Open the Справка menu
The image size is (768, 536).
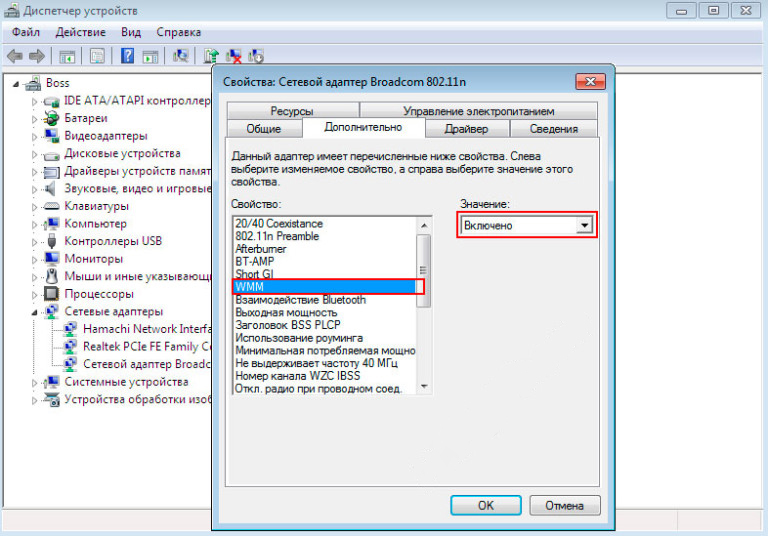tap(178, 32)
